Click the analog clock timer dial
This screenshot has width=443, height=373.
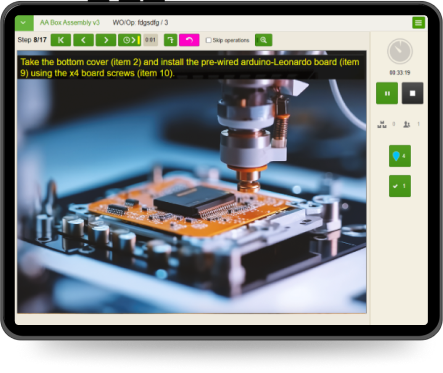(400, 51)
